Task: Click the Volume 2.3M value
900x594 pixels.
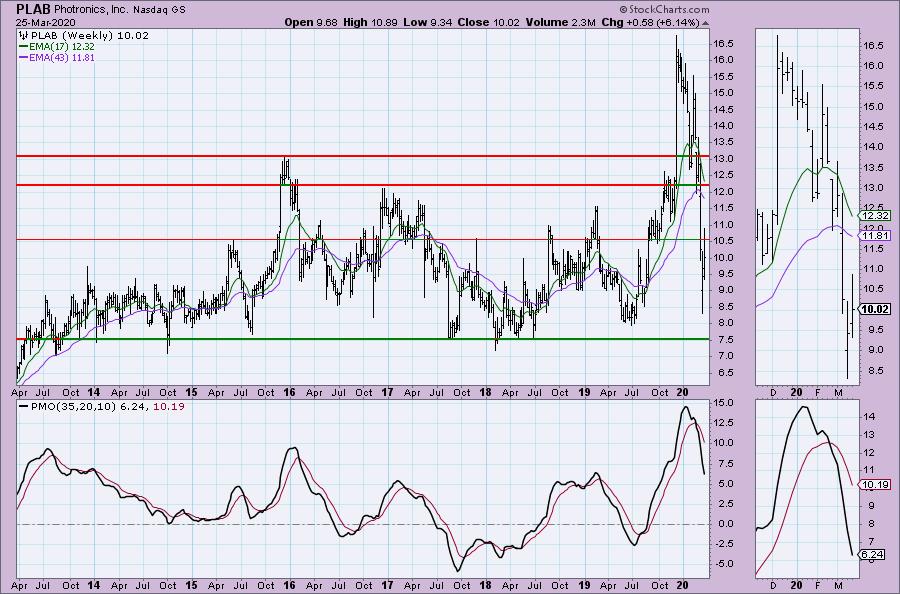Action: click(560, 22)
